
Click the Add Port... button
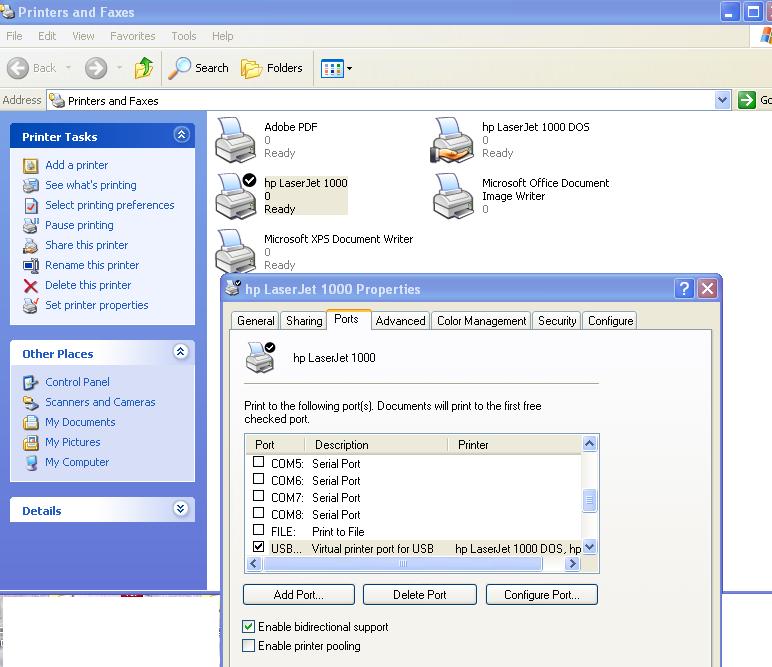(x=298, y=594)
